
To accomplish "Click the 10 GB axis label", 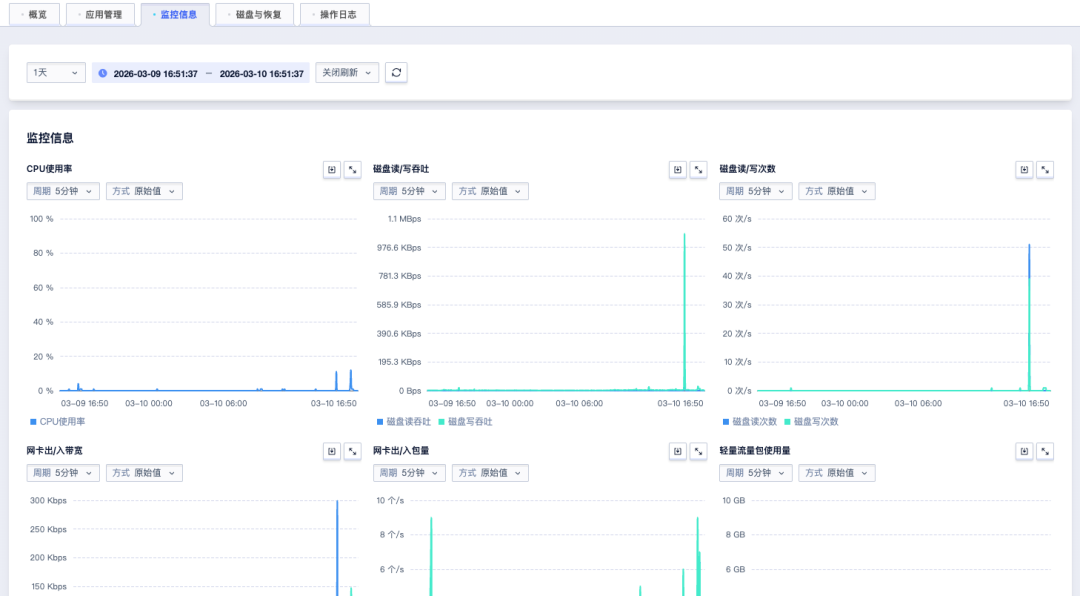I will (734, 501).
